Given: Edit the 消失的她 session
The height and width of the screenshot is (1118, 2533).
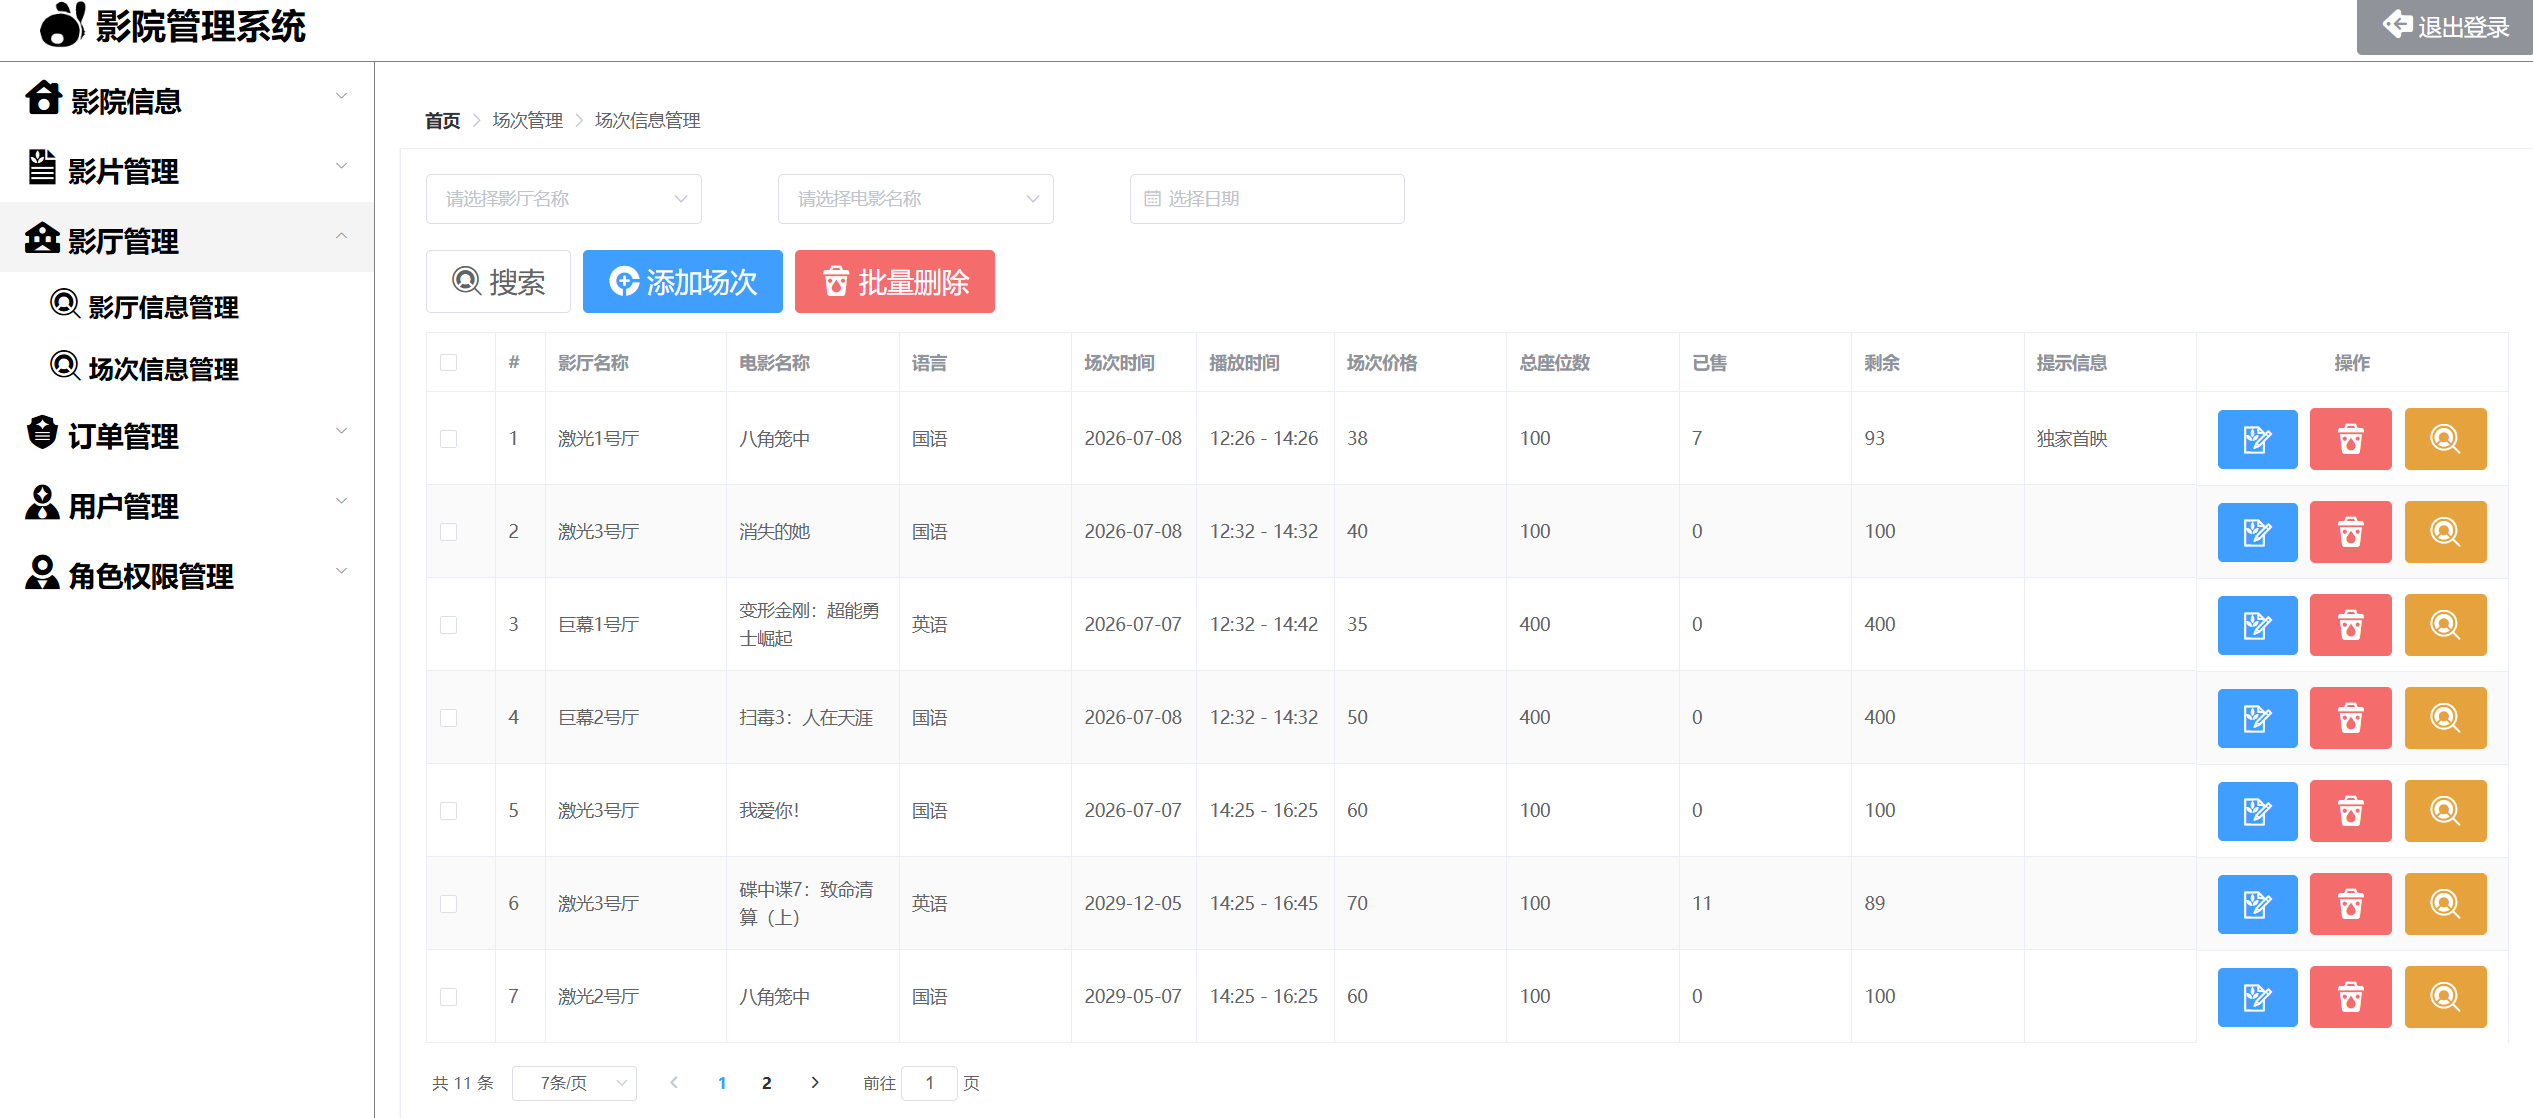Looking at the screenshot, I should click(2257, 532).
